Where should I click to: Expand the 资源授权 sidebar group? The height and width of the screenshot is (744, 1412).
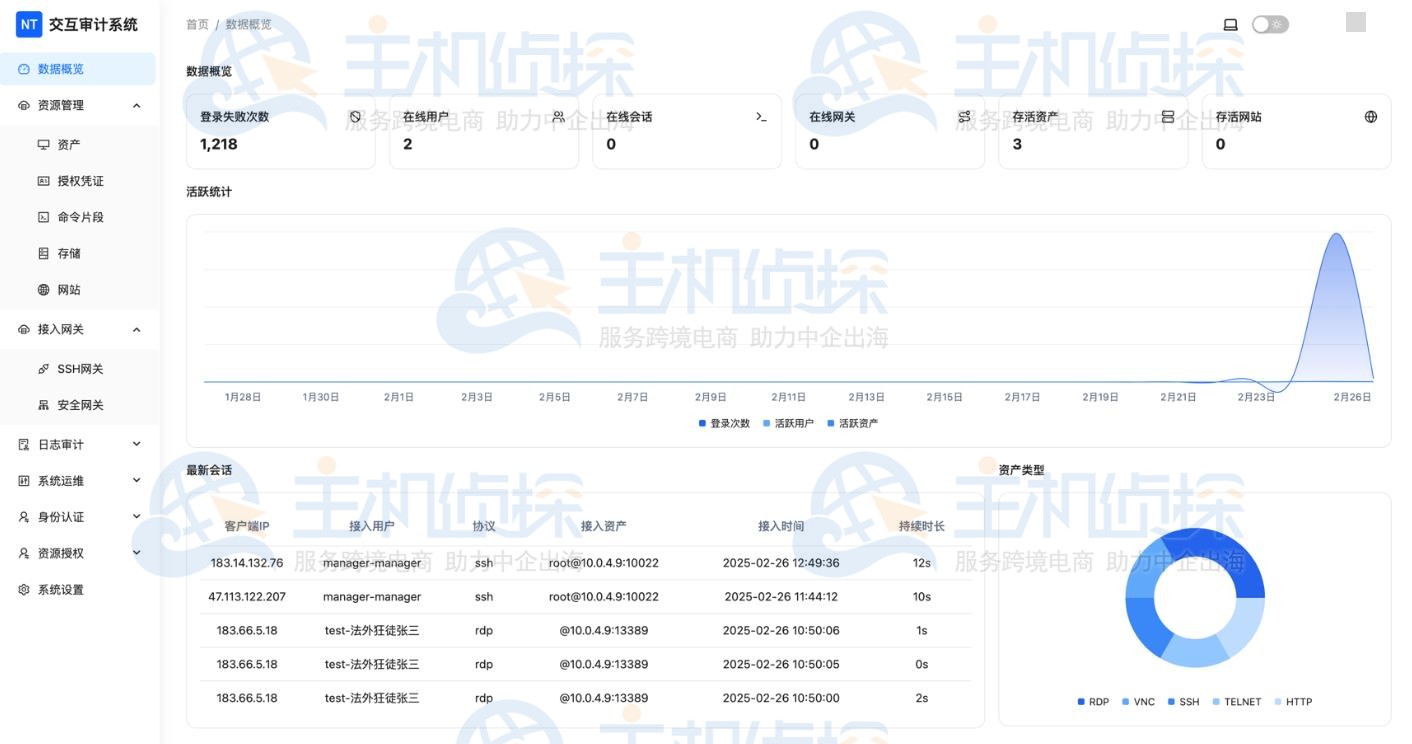(78, 553)
